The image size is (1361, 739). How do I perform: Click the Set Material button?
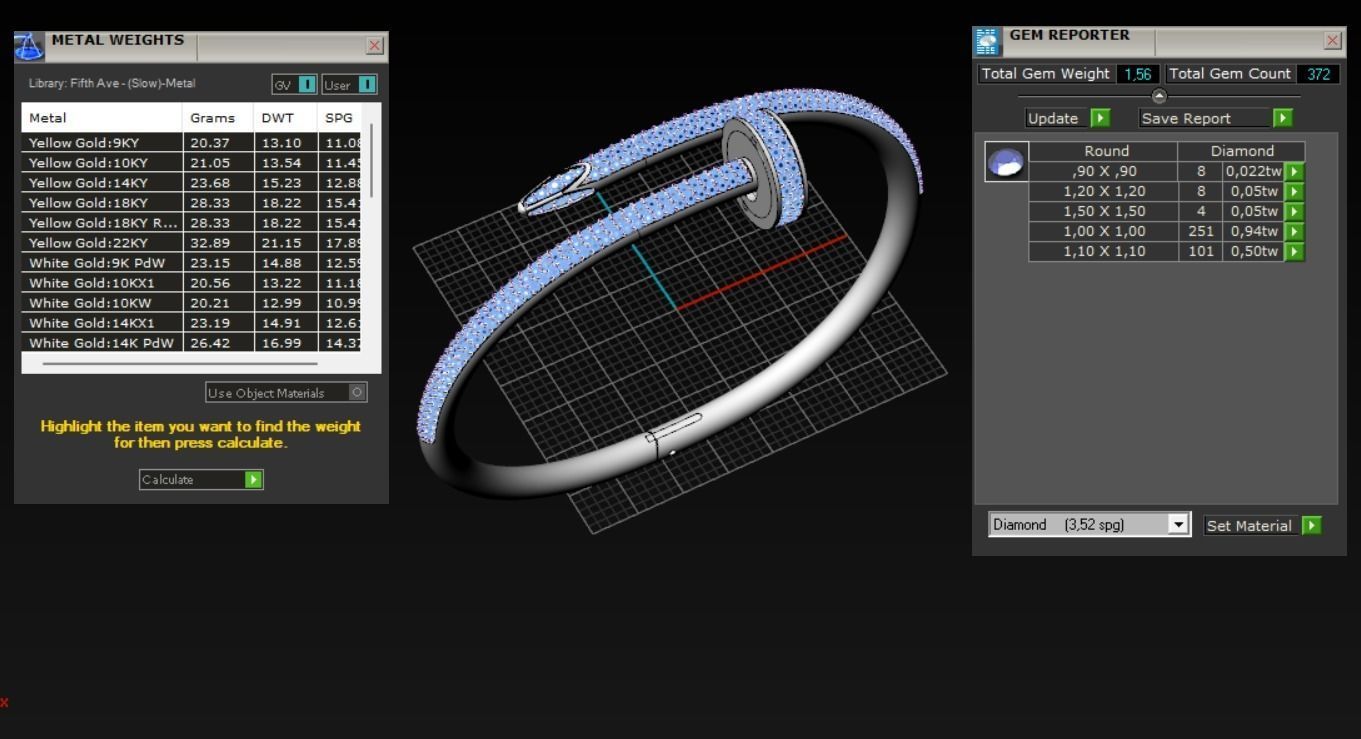(x=1263, y=525)
